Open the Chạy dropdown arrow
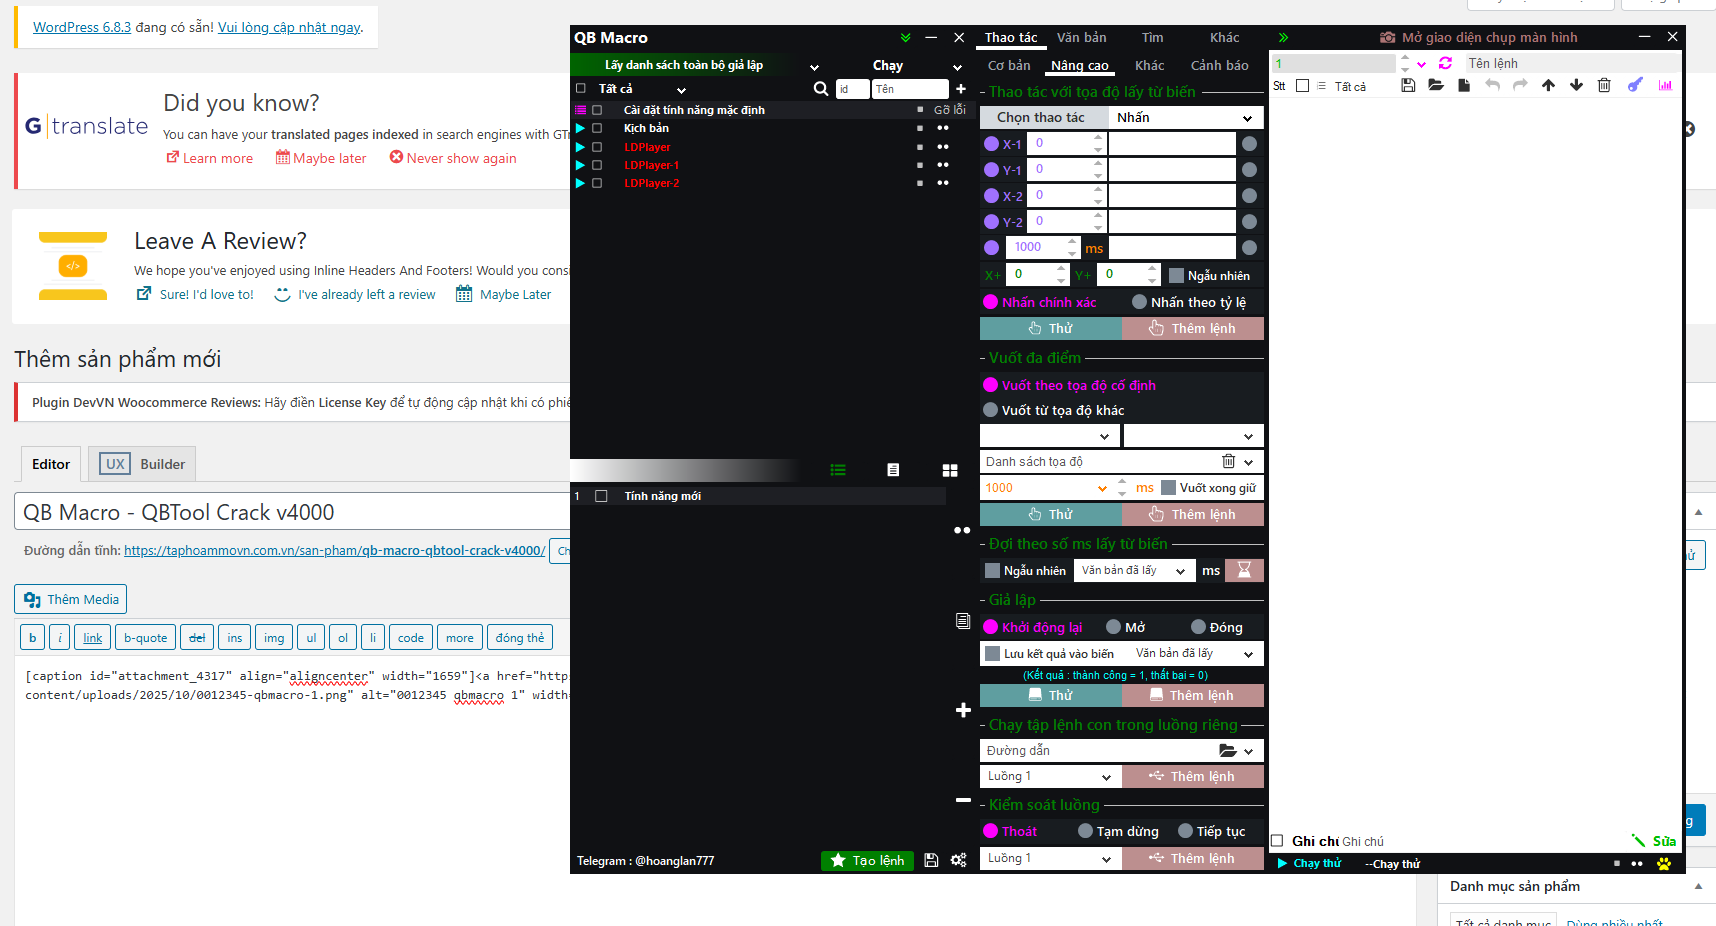The width and height of the screenshot is (1716, 926). (957, 67)
